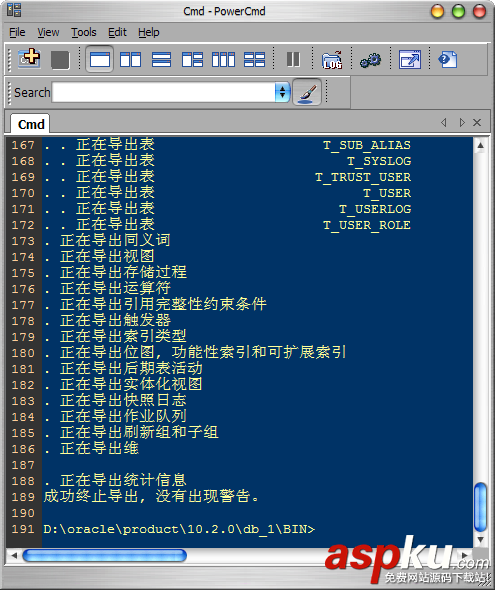Click line 184 text 正在导出作业队列
Image resolution: width=495 pixels, height=590 pixels.
pyautogui.click(x=123, y=417)
